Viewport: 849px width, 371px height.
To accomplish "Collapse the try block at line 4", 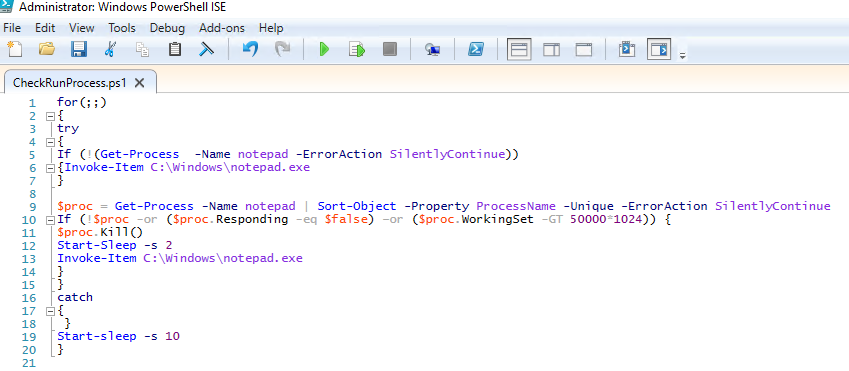I will [50, 142].
